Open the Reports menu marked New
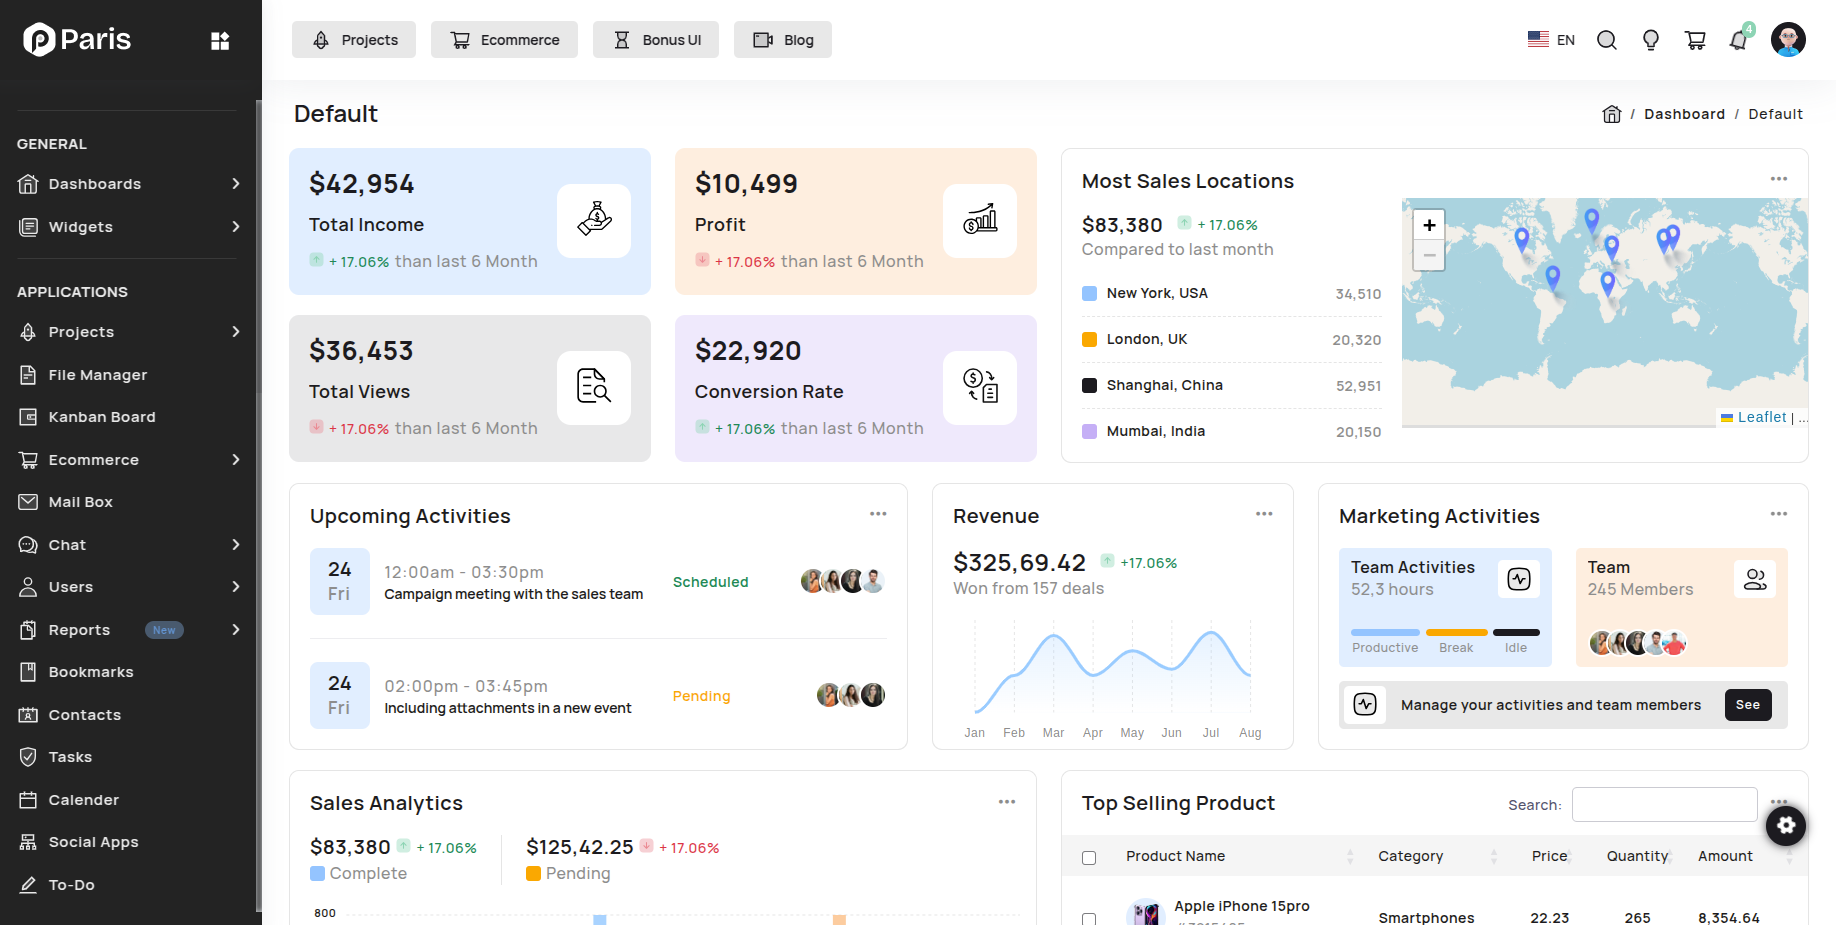This screenshot has height=925, width=1836. click(79, 630)
